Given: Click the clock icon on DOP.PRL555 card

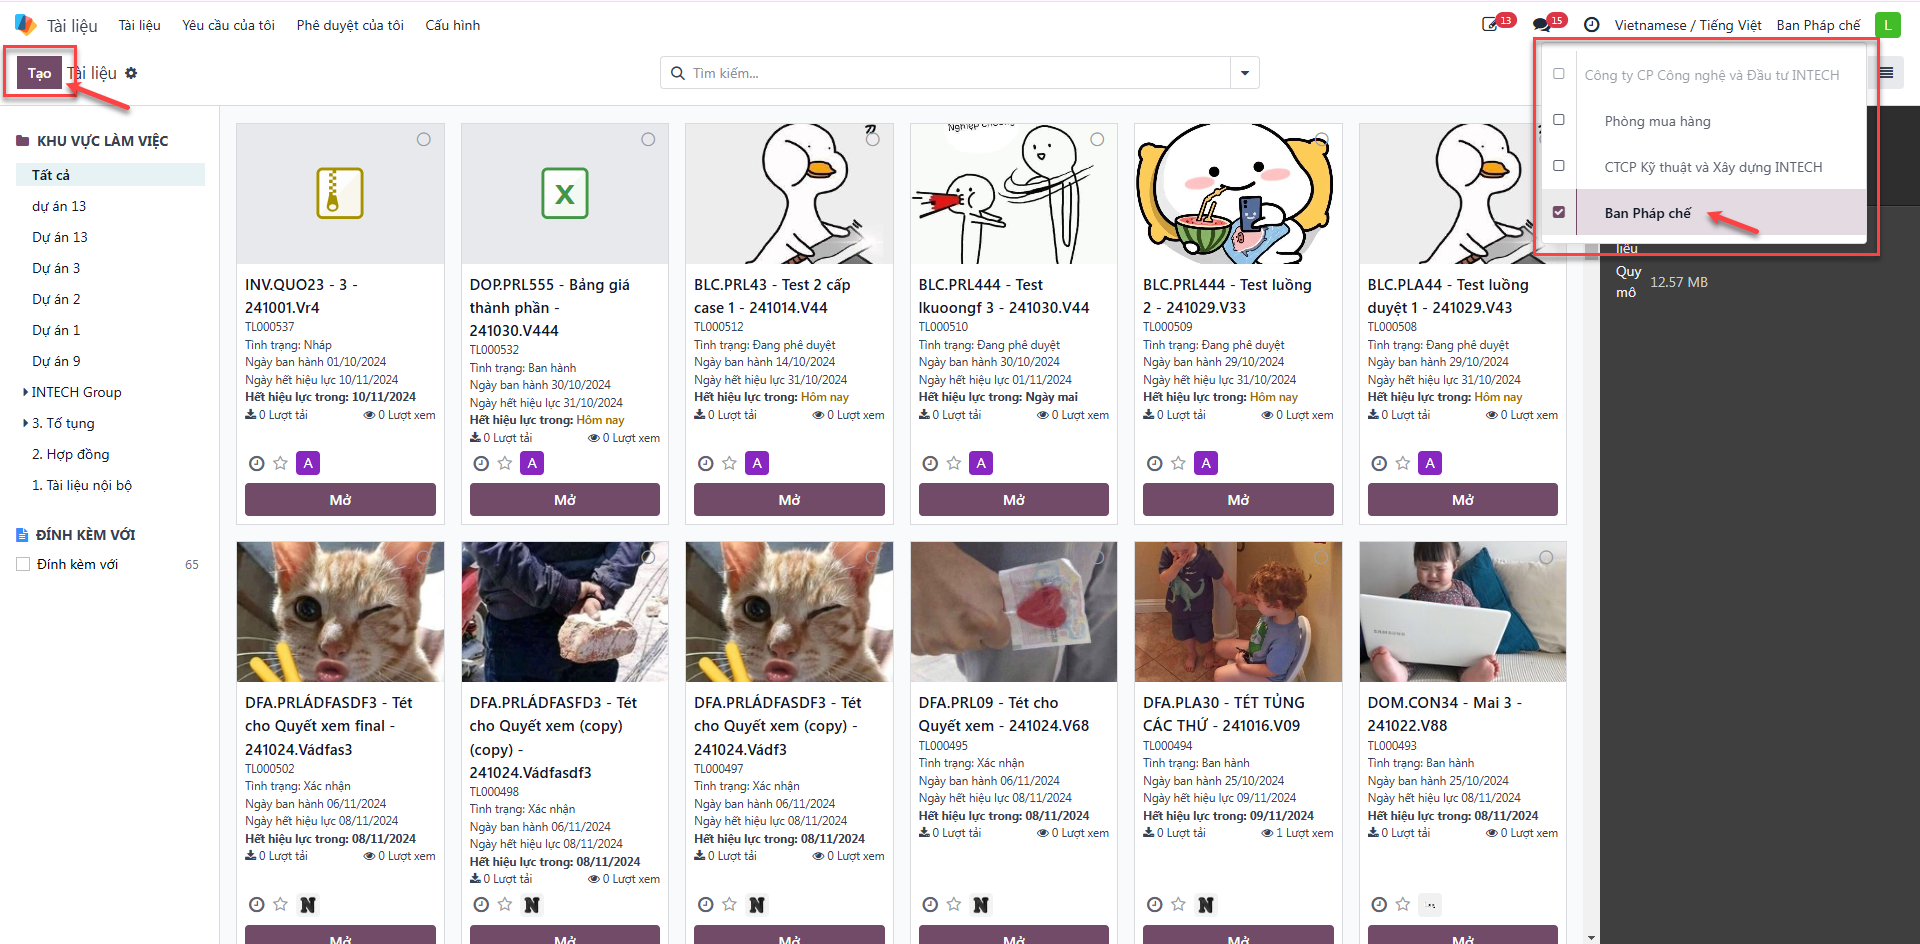Looking at the screenshot, I should (481, 463).
